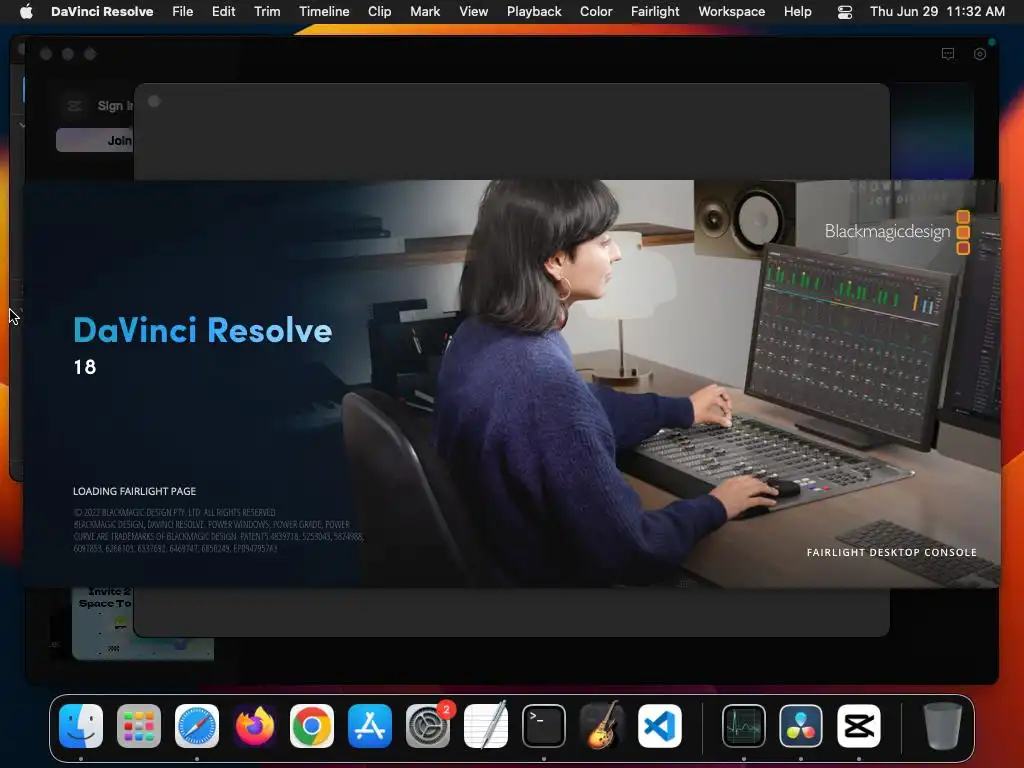This screenshot has width=1024, height=768.
Task: Open the Edit menu
Action: point(223,11)
